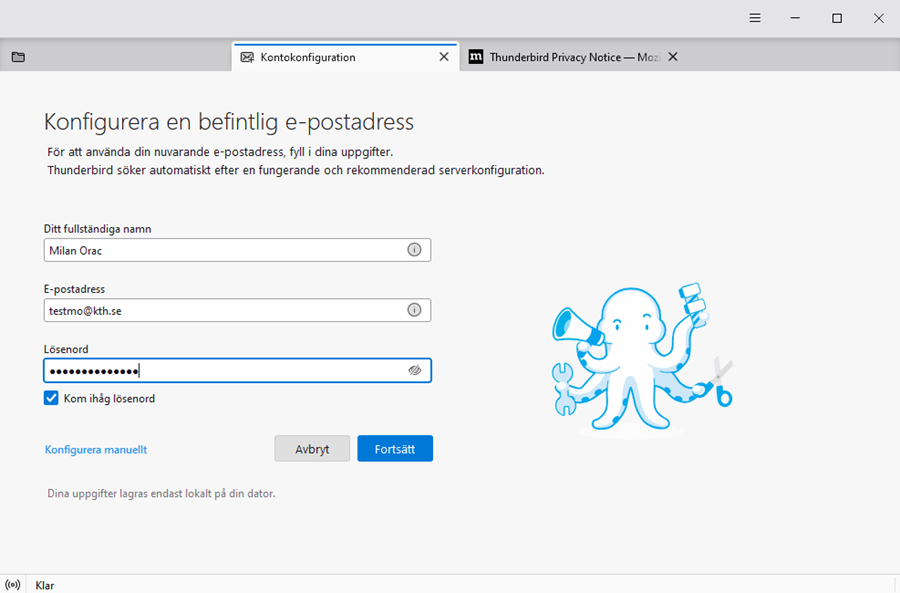Image resolution: width=900 pixels, height=593 pixels.
Task: Click the Mozilla icon on Privacy Notice tab
Action: point(477,57)
